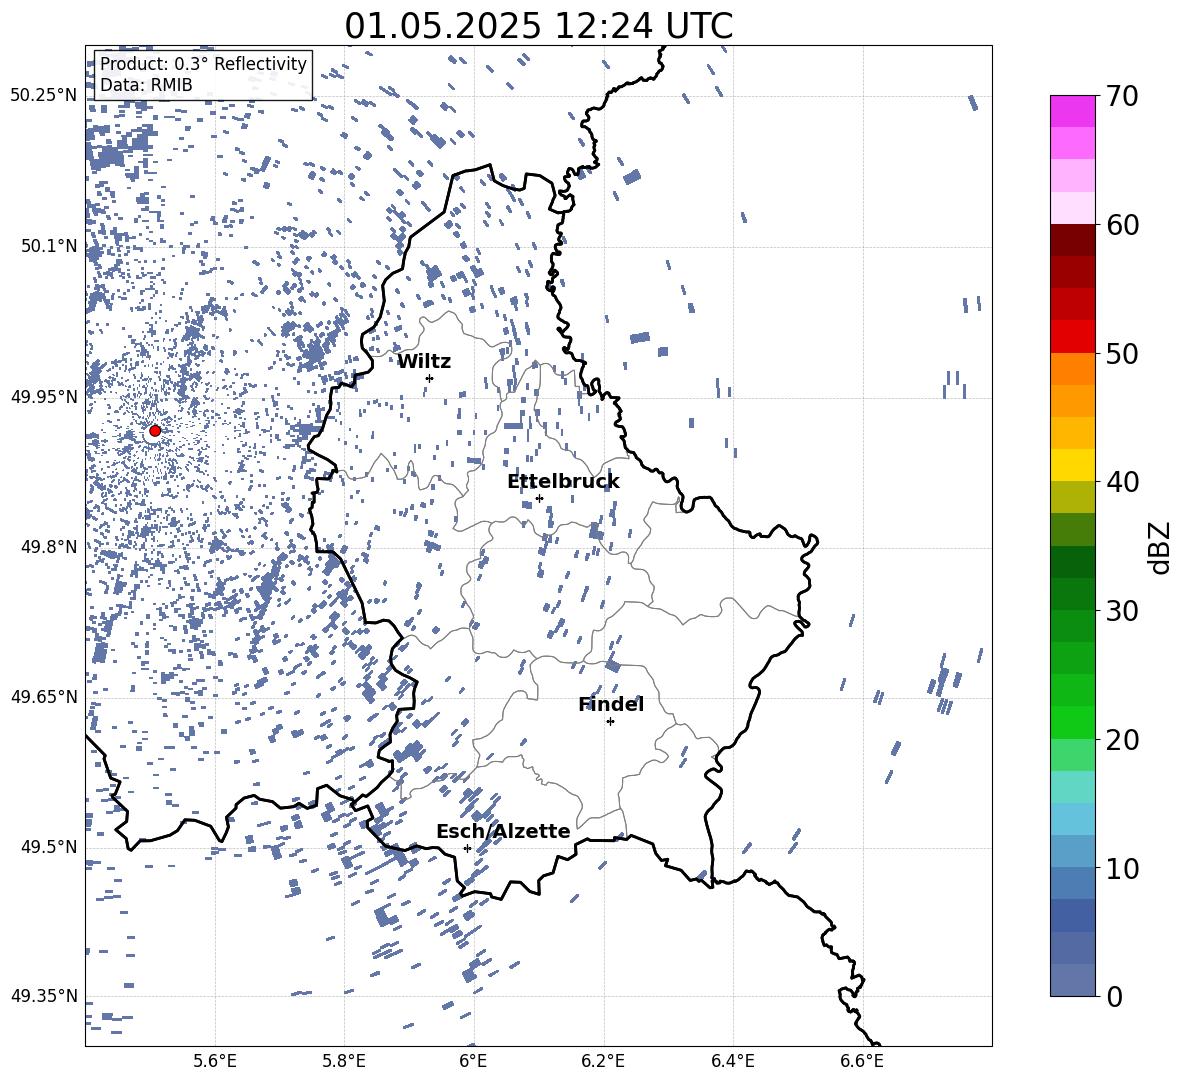Click the 5.8°E longitude label
This screenshot has width=1184, height=1081.
coord(344,1061)
